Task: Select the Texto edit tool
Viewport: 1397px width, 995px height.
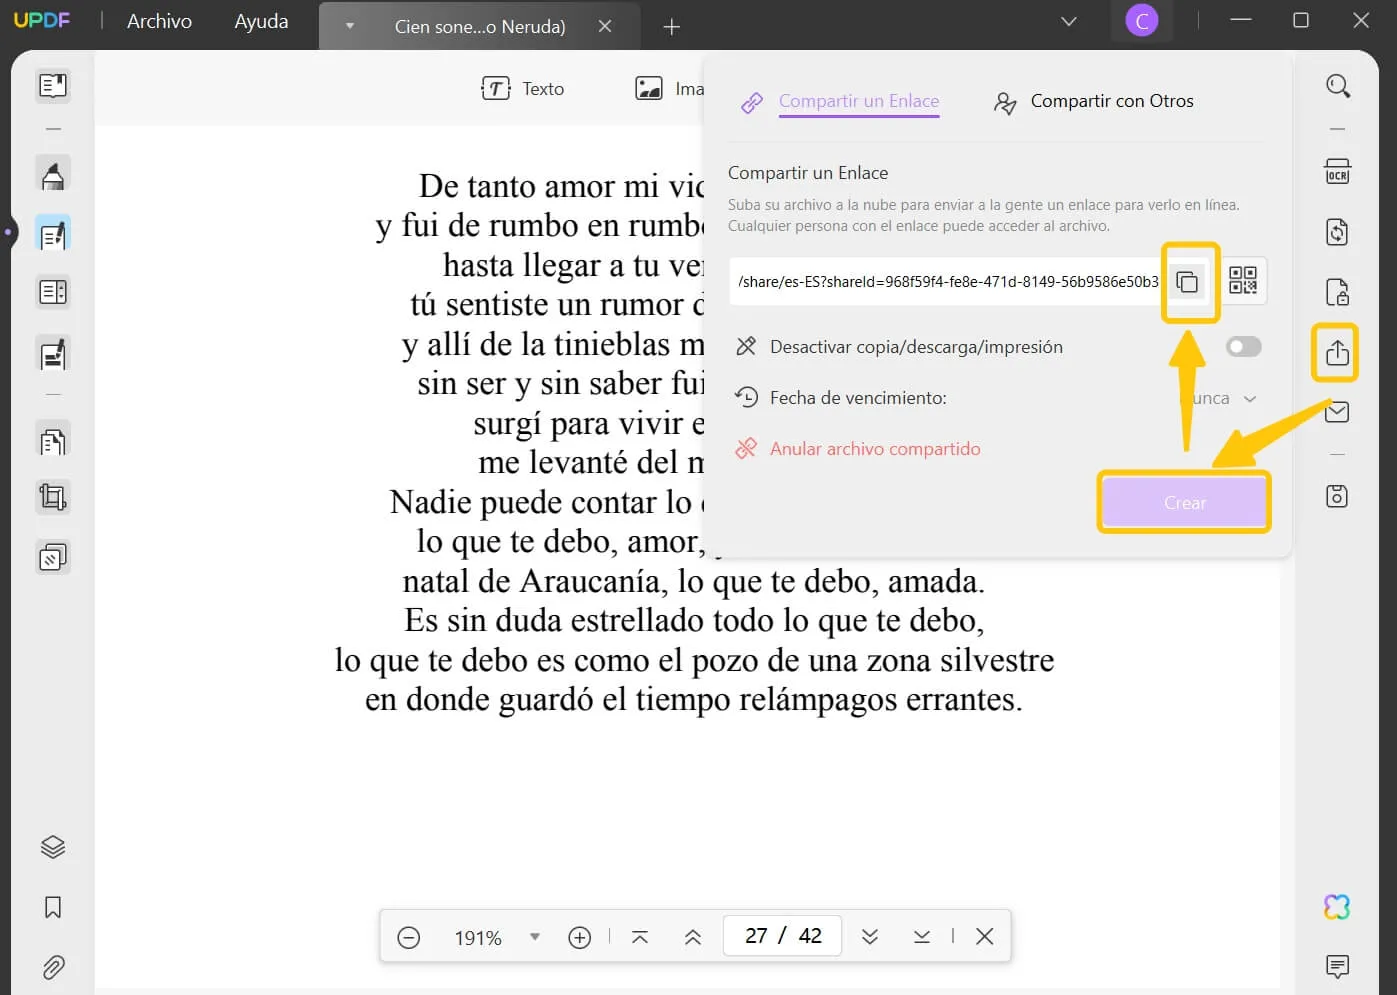Action: tap(523, 89)
